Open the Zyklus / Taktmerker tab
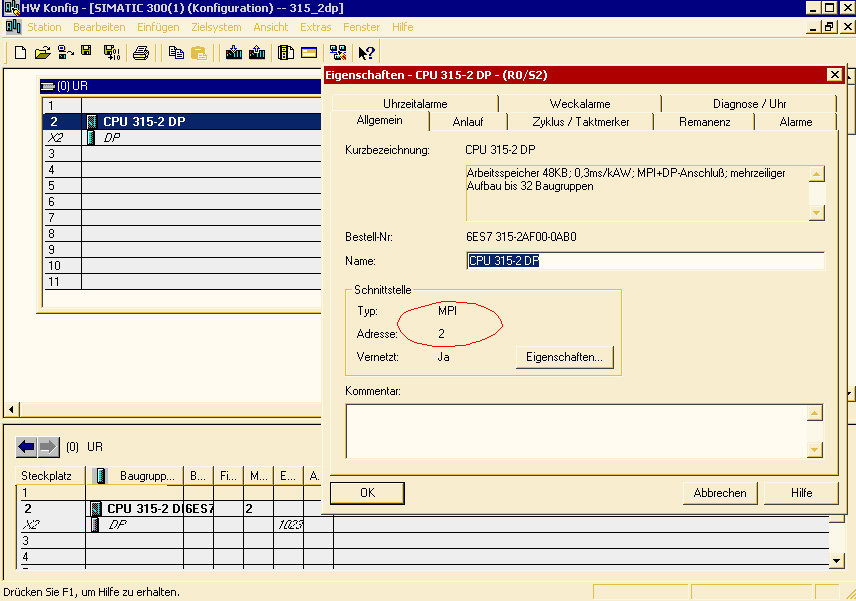The height and width of the screenshot is (601, 856). pyautogui.click(x=580, y=122)
